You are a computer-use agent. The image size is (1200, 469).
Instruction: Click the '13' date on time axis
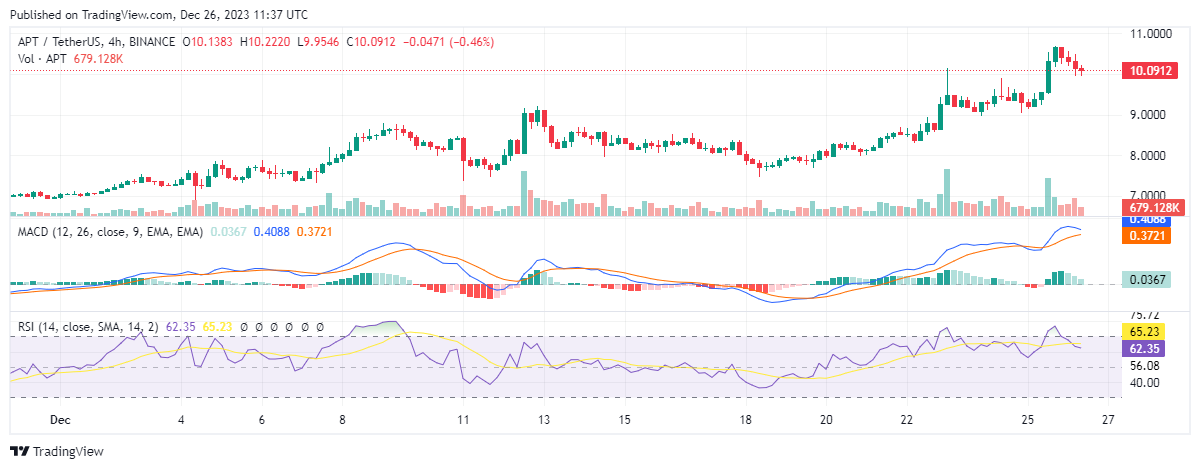click(x=544, y=420)
